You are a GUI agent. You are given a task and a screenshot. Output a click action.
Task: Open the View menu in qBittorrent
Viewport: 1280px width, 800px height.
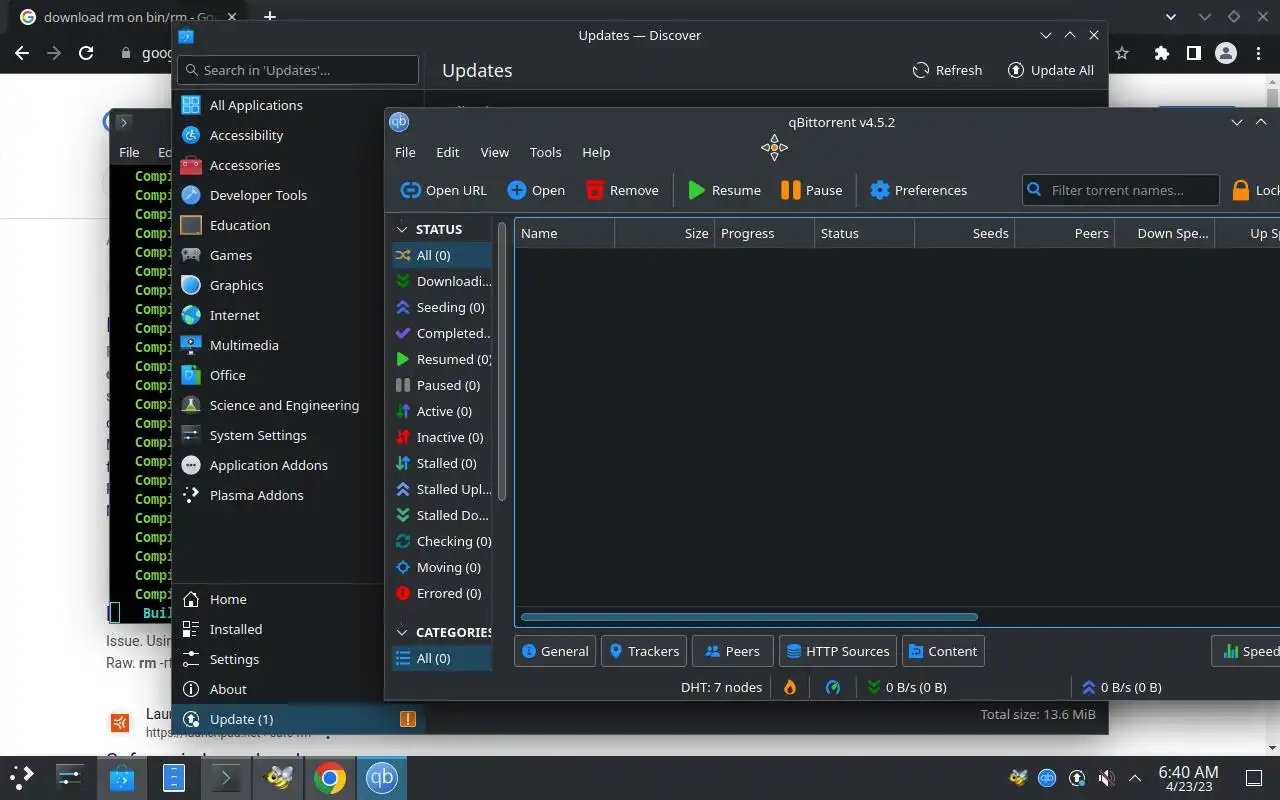(x=495, y=152)
